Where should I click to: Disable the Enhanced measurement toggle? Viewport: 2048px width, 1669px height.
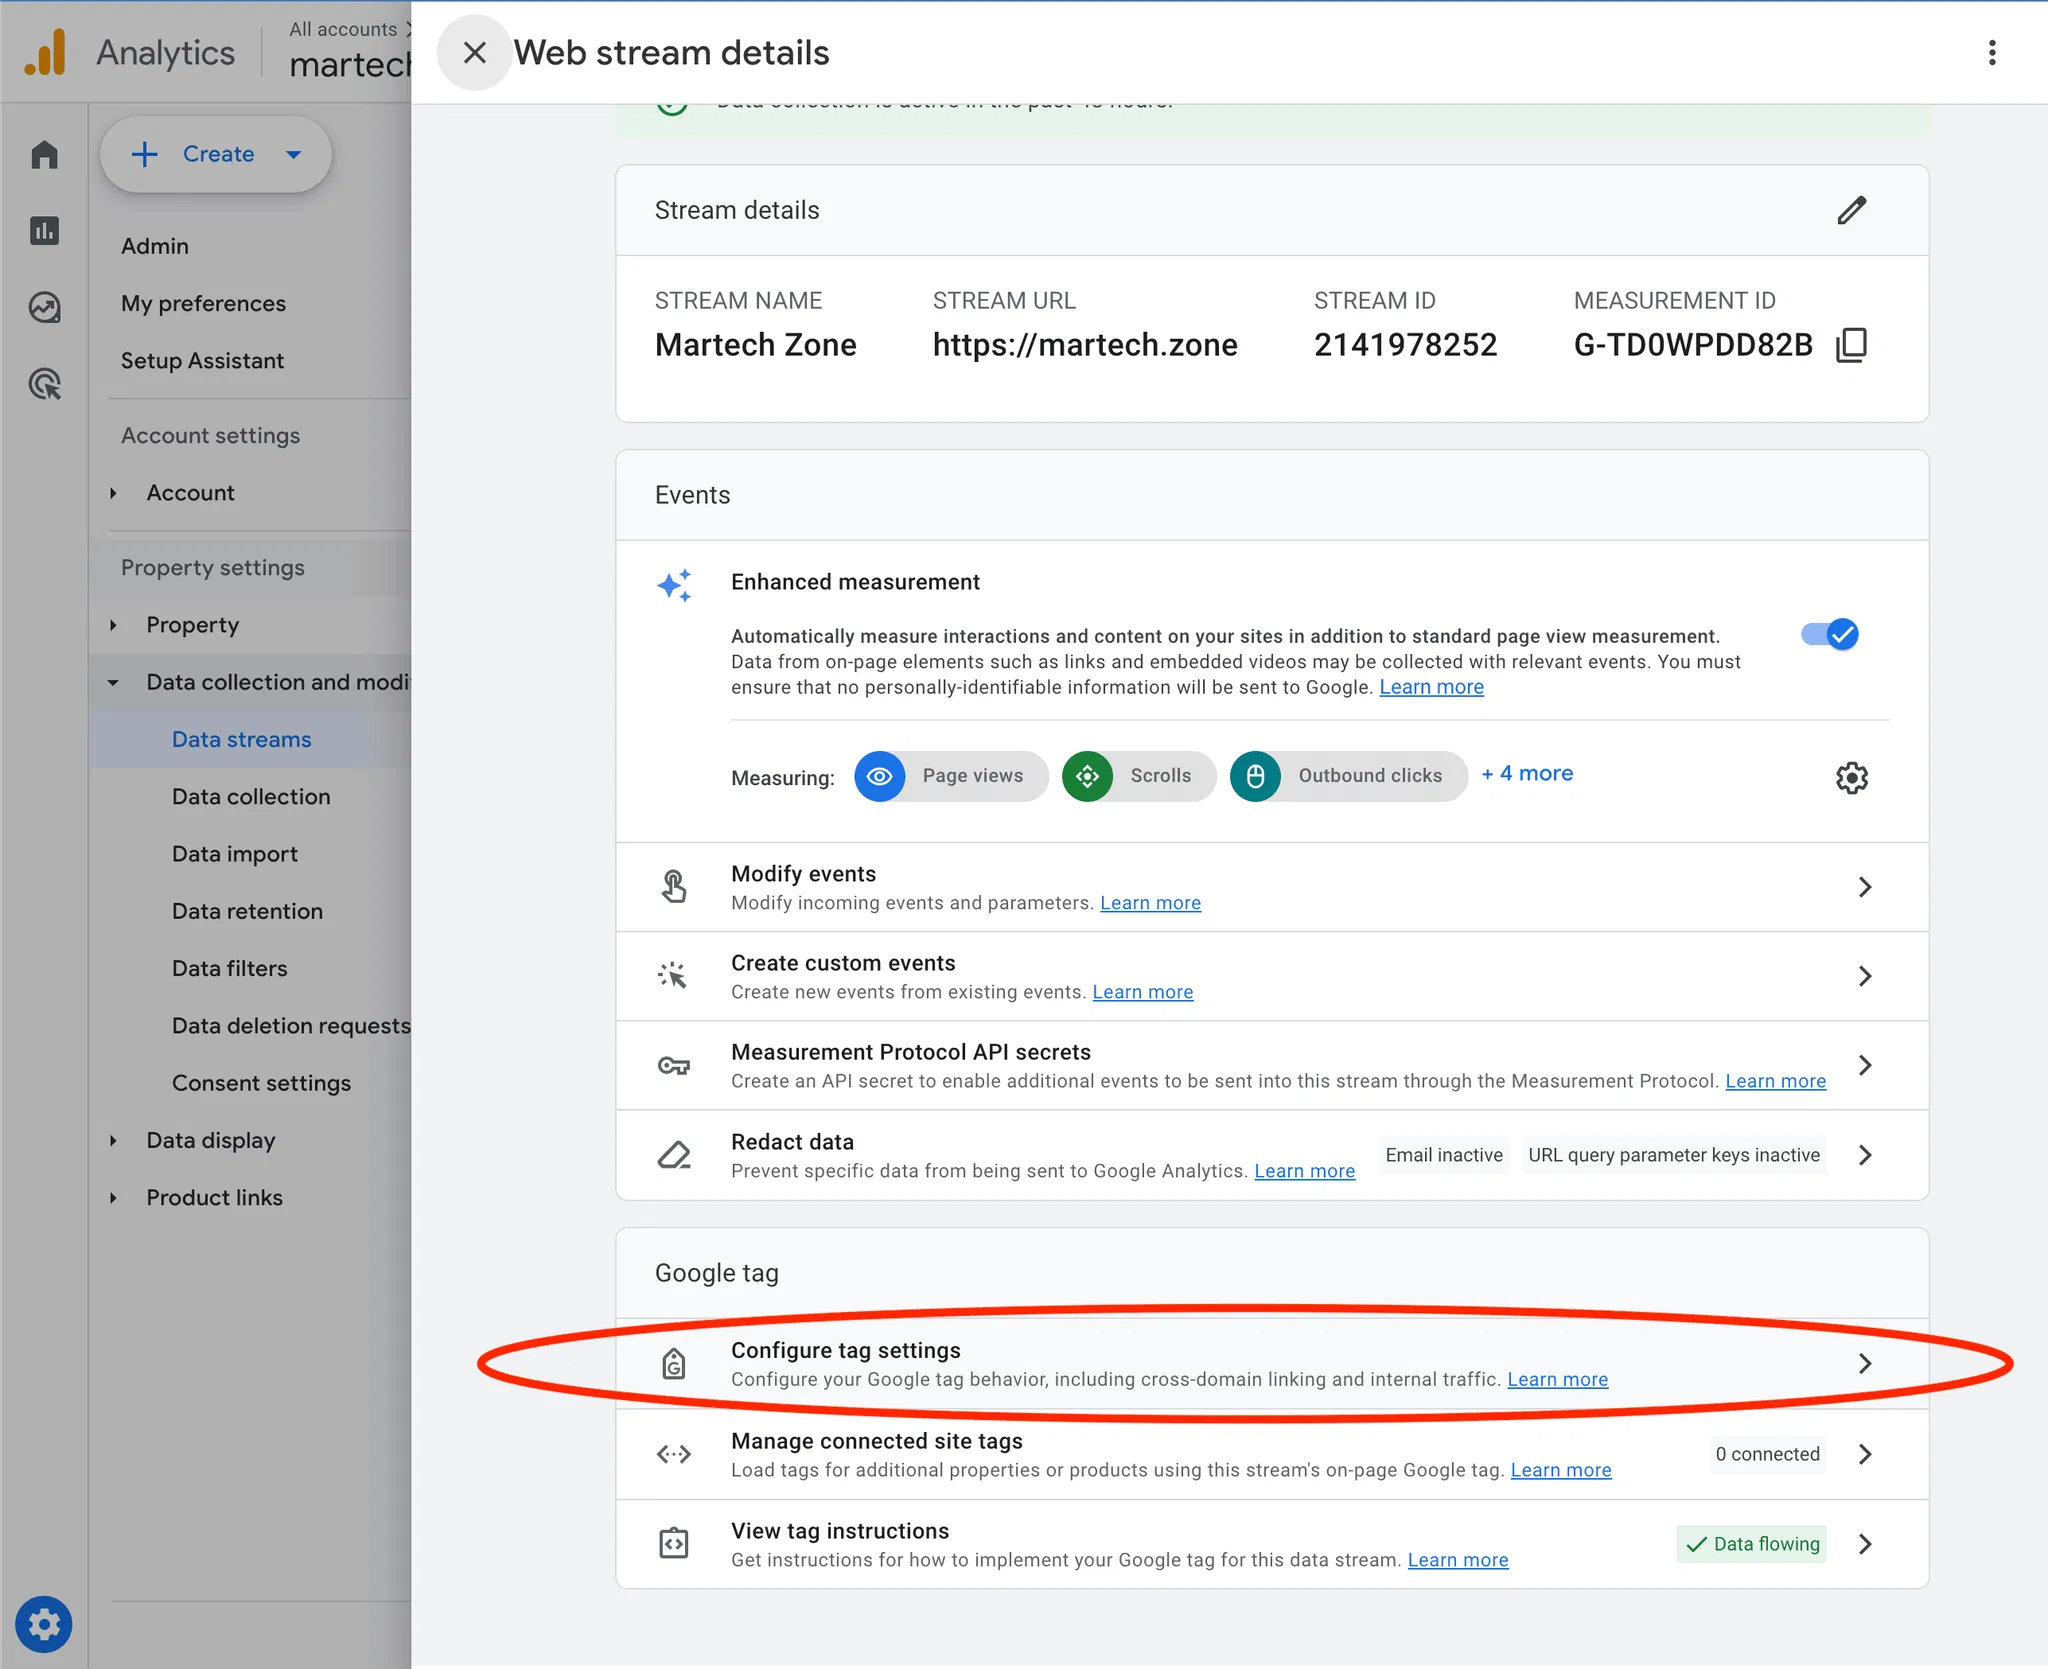(1829, 635)
